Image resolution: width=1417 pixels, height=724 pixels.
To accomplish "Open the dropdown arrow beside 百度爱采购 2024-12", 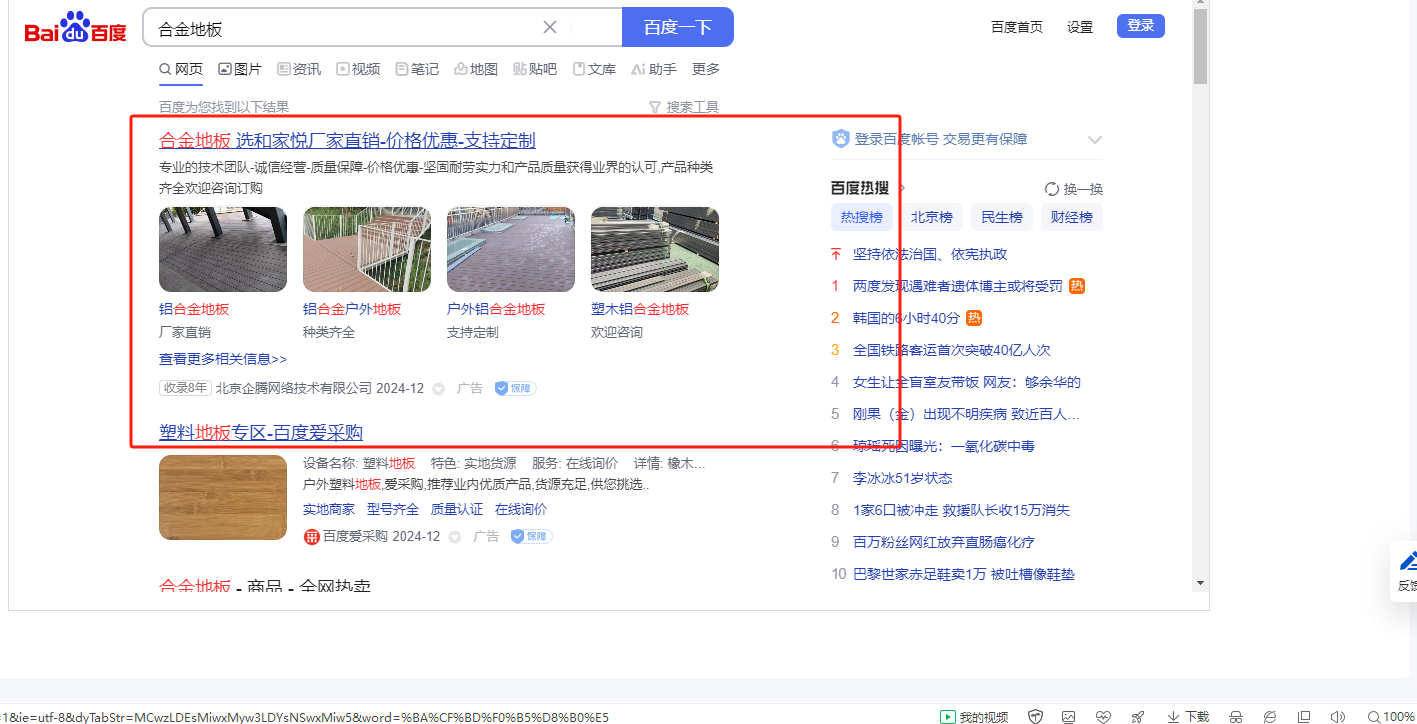I will coord(455,537).
